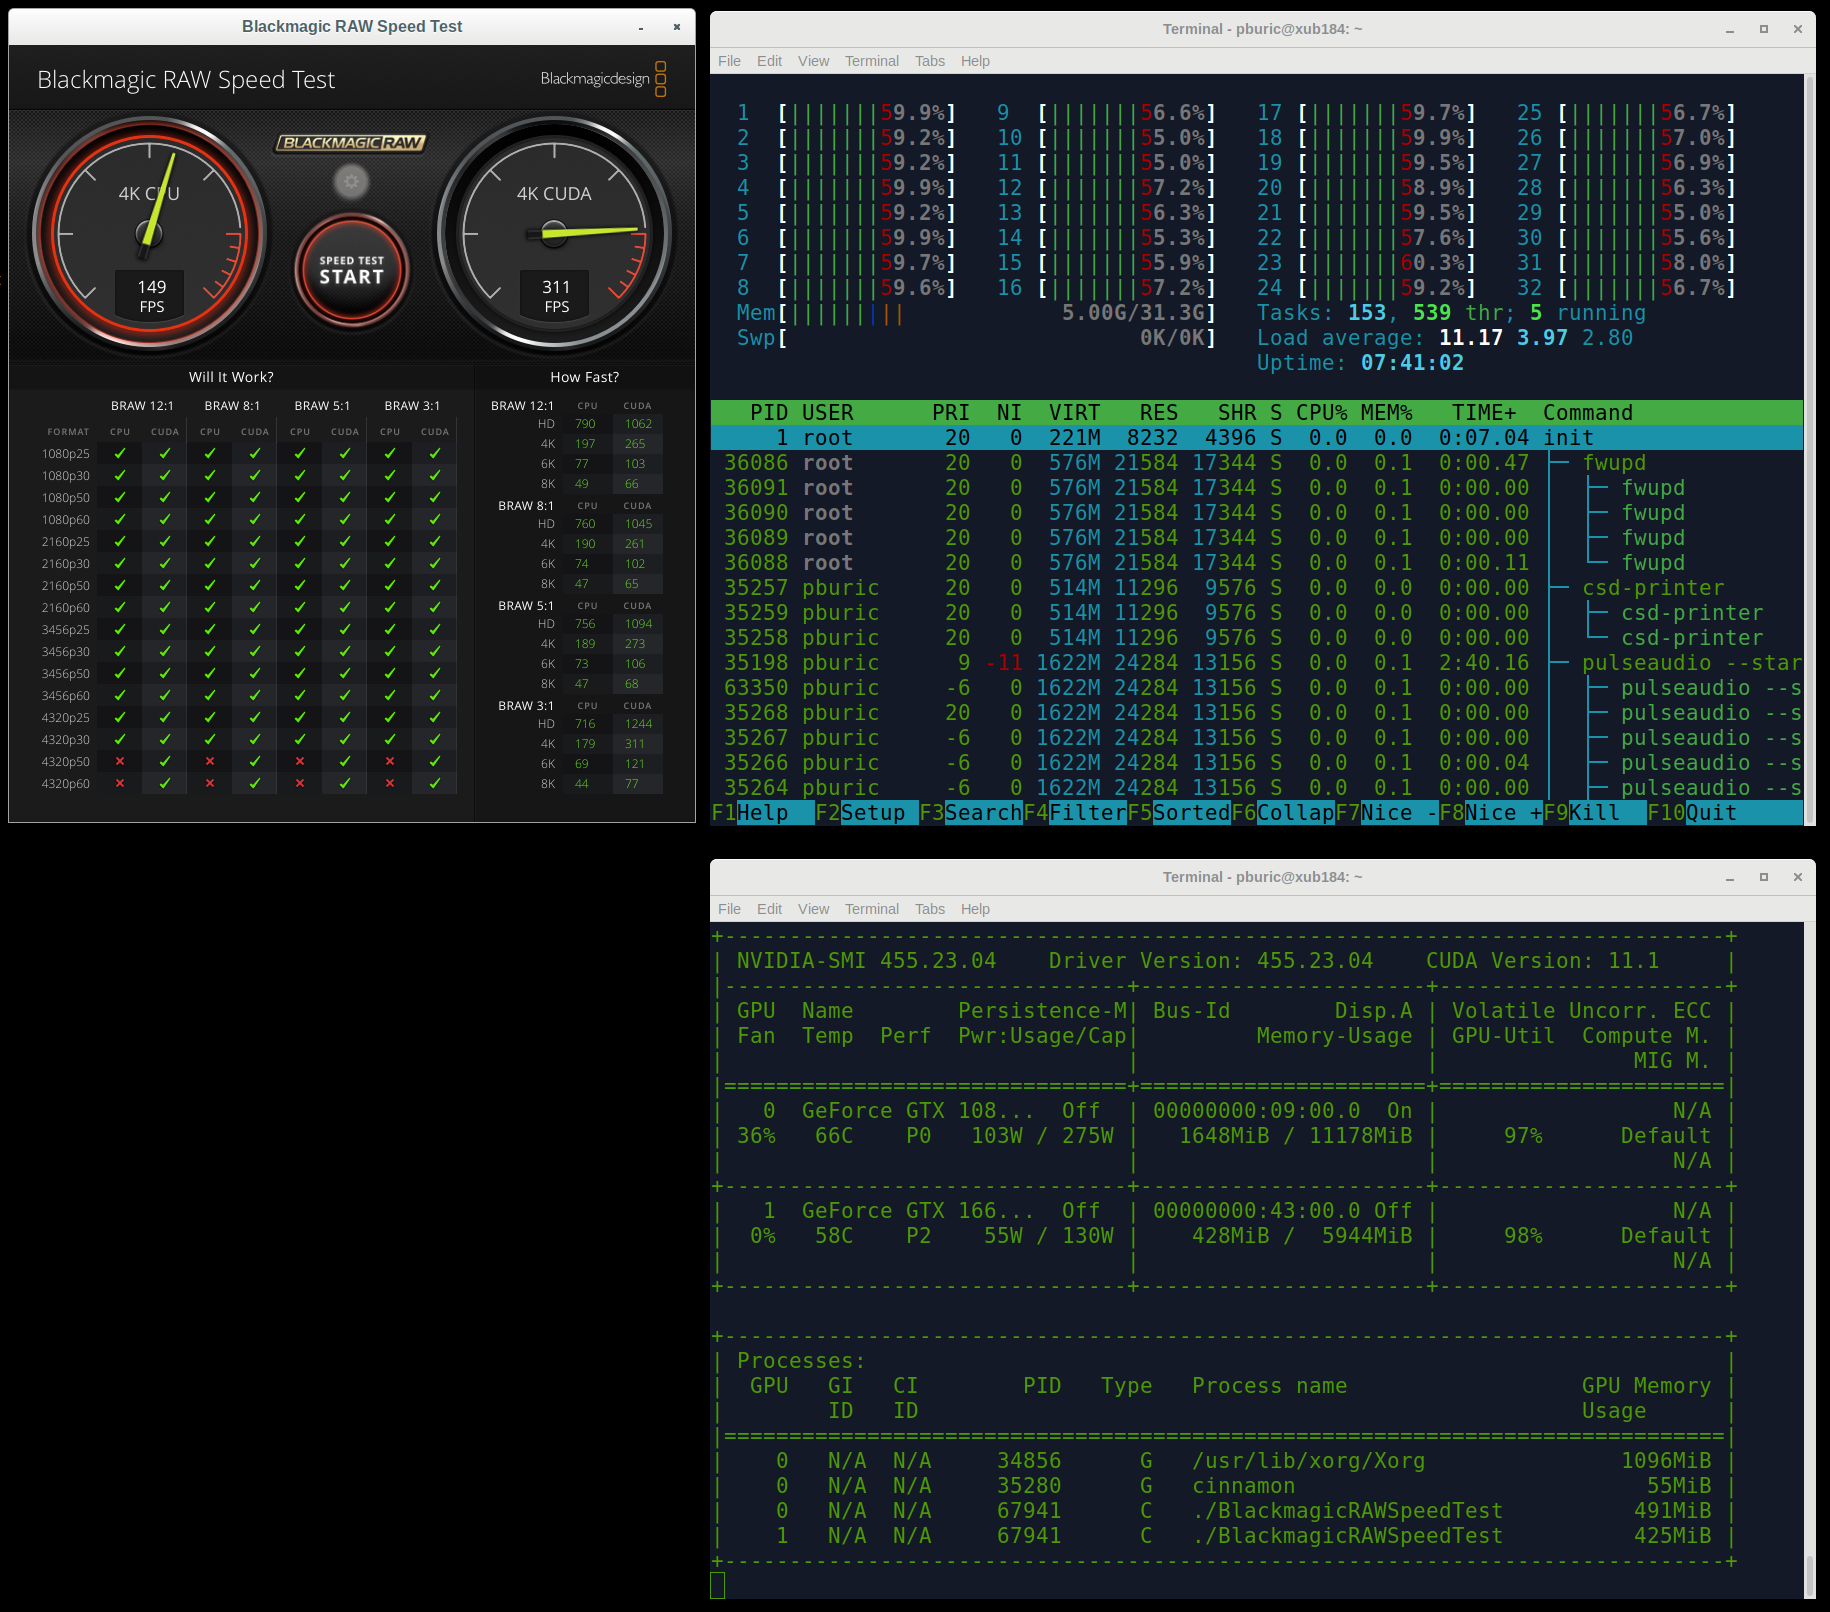Open Edit menu in htop terminal
Viewport: 1830px width, 1612px height.
[769, 61]
